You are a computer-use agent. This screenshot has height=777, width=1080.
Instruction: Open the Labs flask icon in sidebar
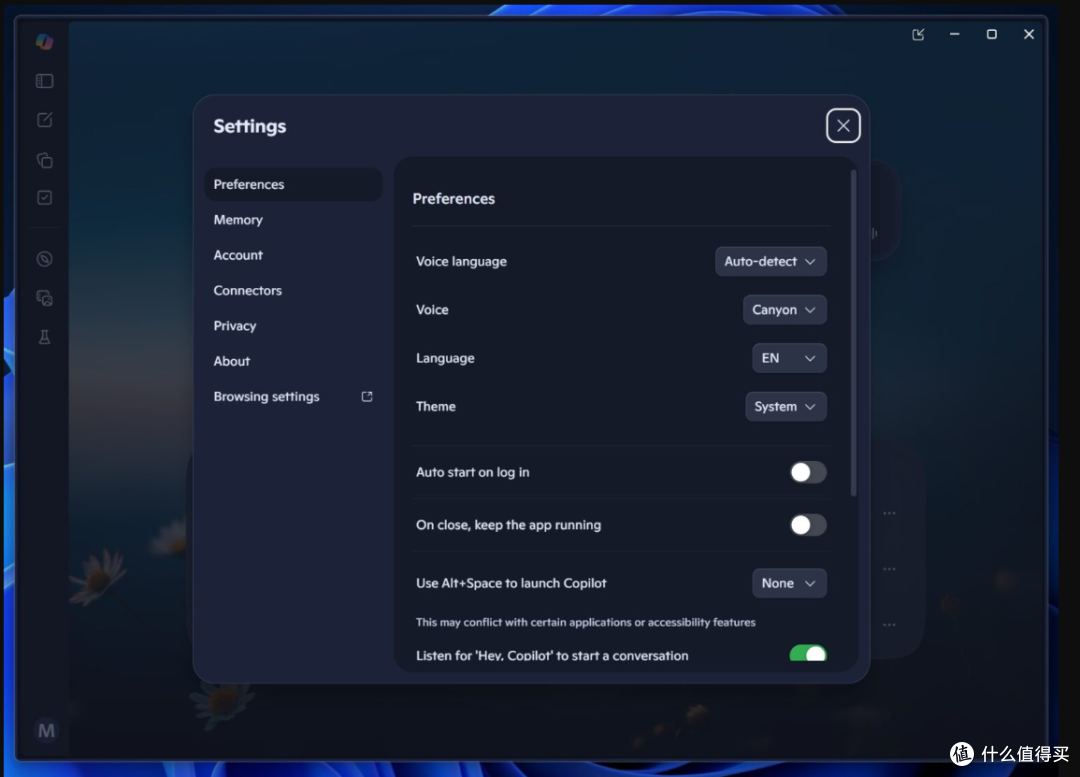(x=45, y=337)
